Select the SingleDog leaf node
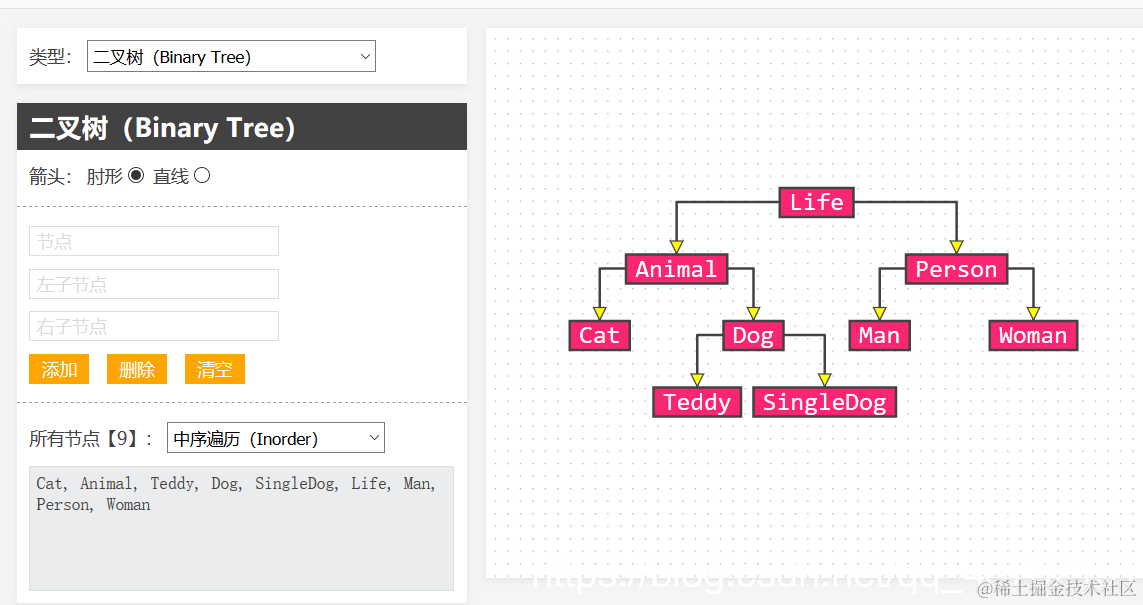The width and height of the screenshot is (1143, 605). pyautogui.click(x=824, y=402)
